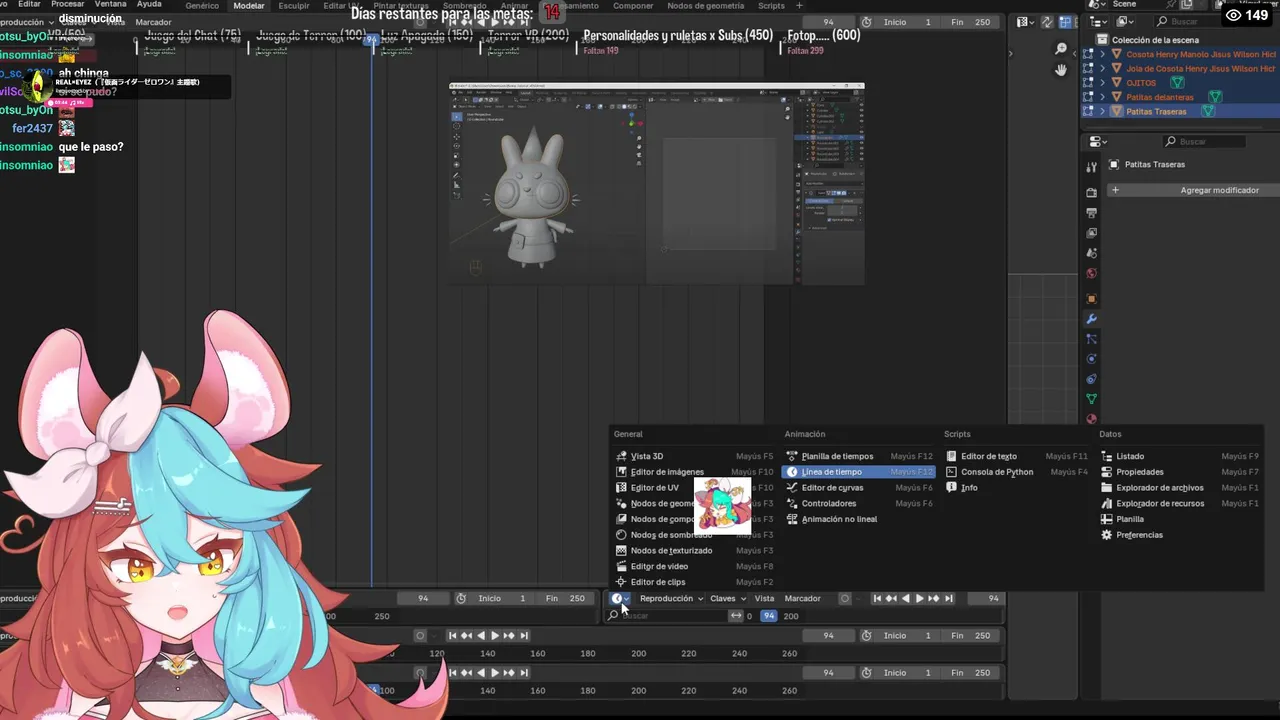Screen dimensions: 1280x720
Task: Select Consola de Python entry
Action: 1017,472
